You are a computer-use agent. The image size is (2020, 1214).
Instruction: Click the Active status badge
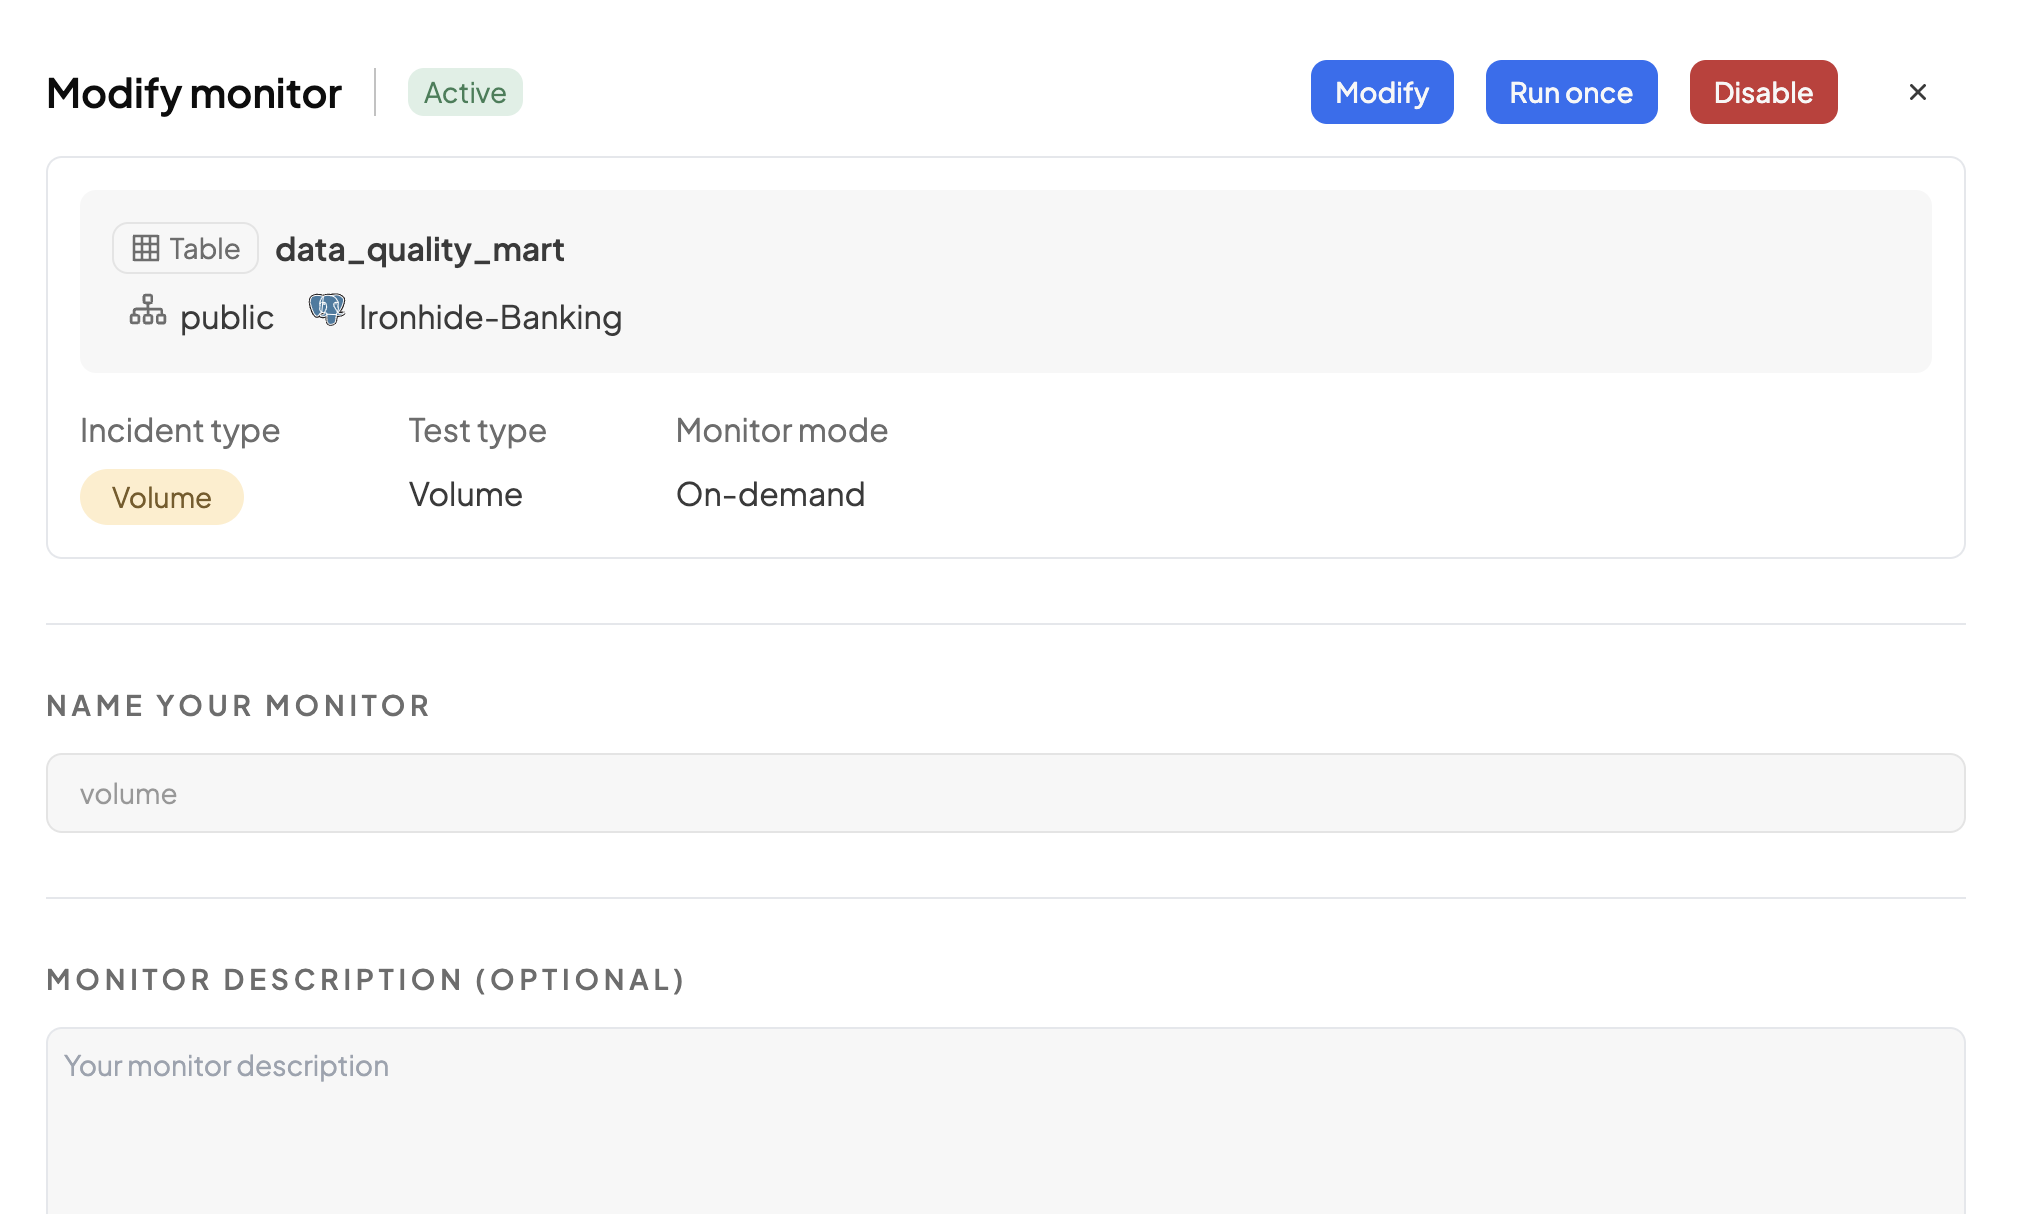pyautogui.click(x=465, y=92)
